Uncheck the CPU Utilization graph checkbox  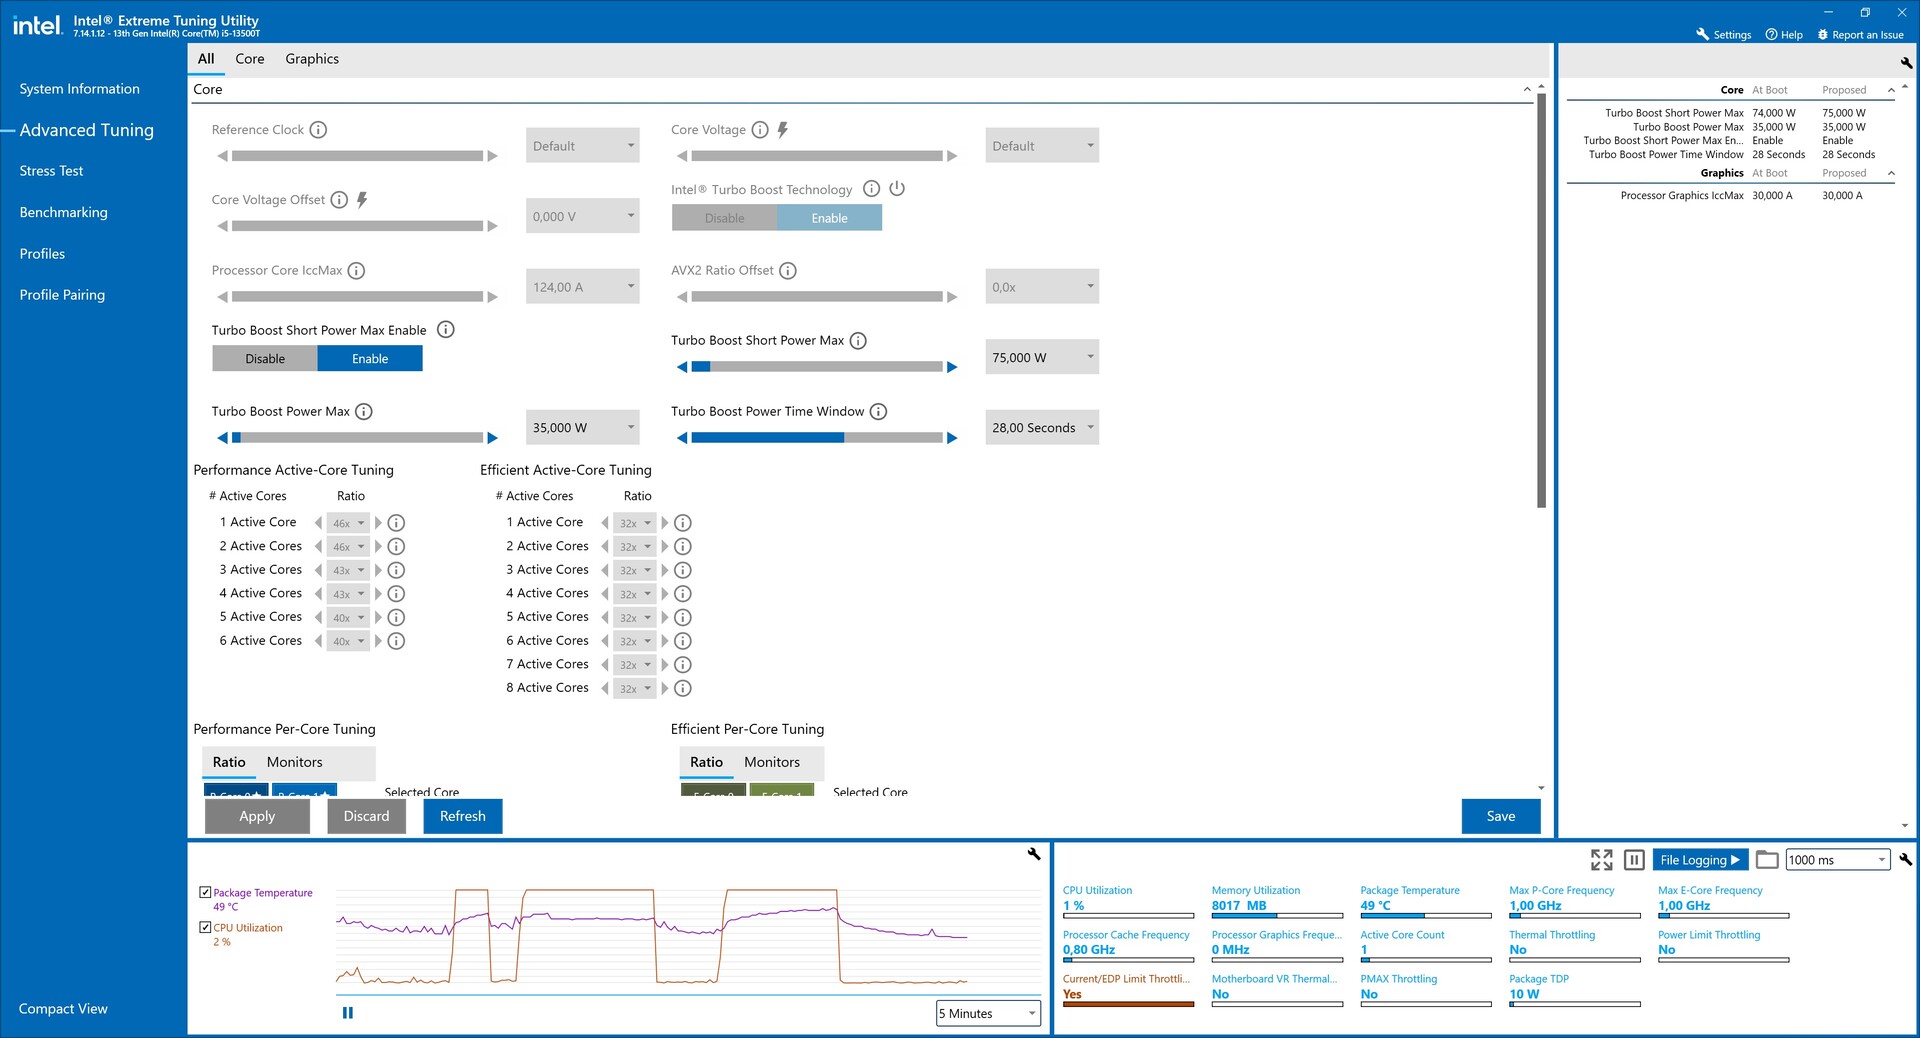[205, 927]
